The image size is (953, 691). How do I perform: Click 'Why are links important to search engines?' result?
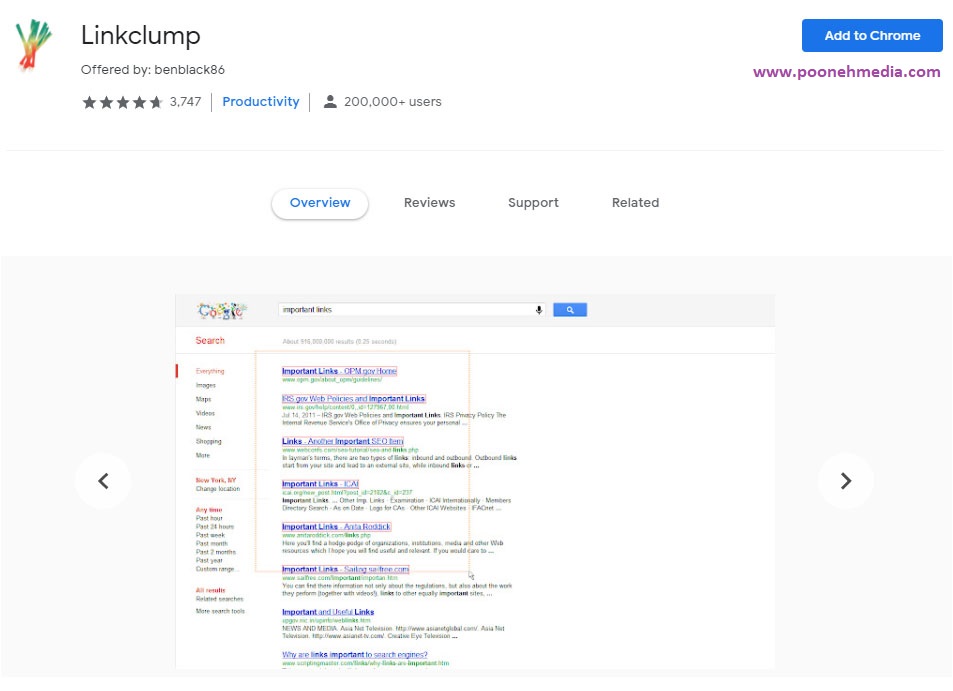tap(354, 655)
